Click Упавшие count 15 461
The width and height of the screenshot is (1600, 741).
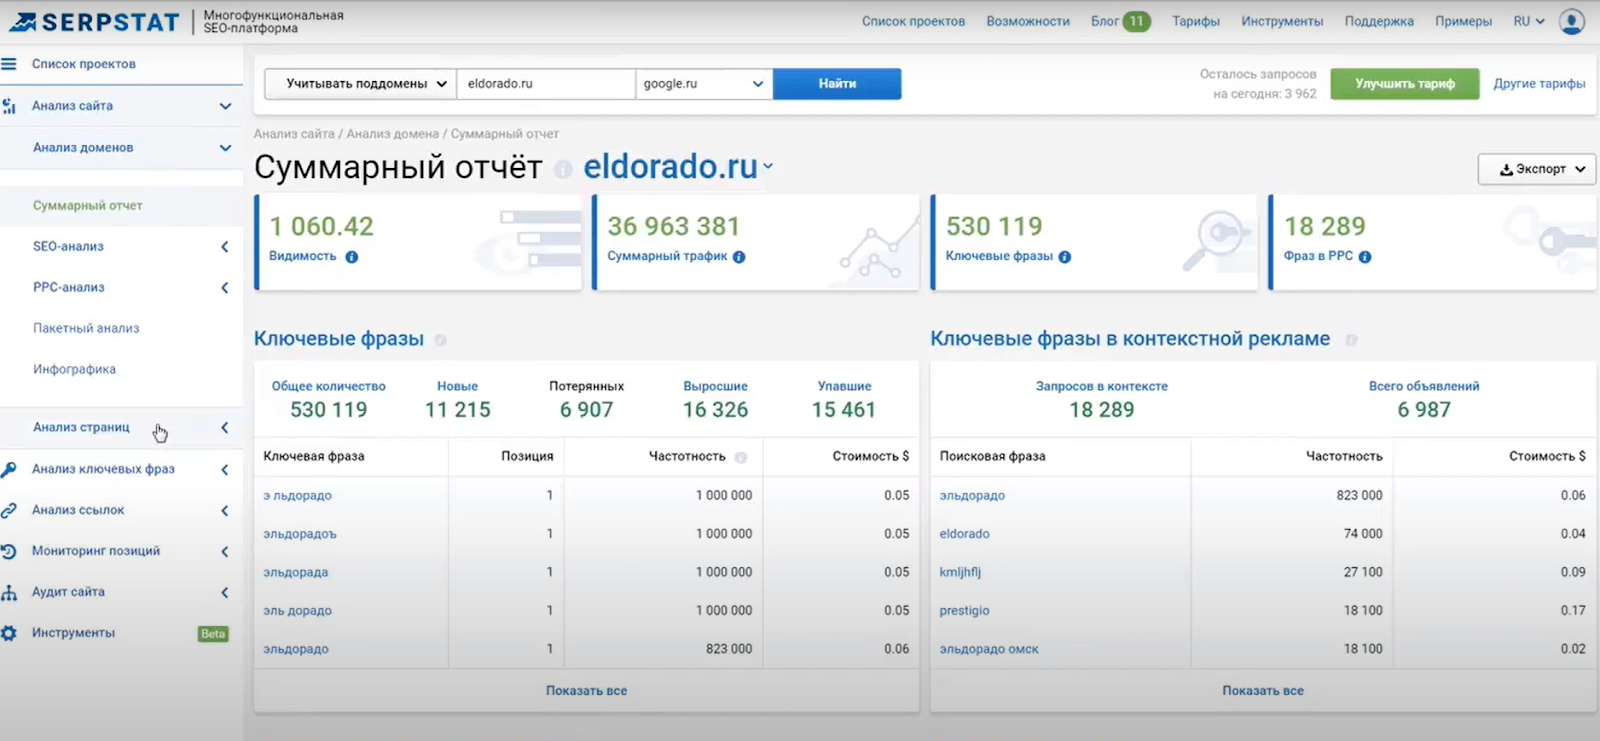point(844,410)
